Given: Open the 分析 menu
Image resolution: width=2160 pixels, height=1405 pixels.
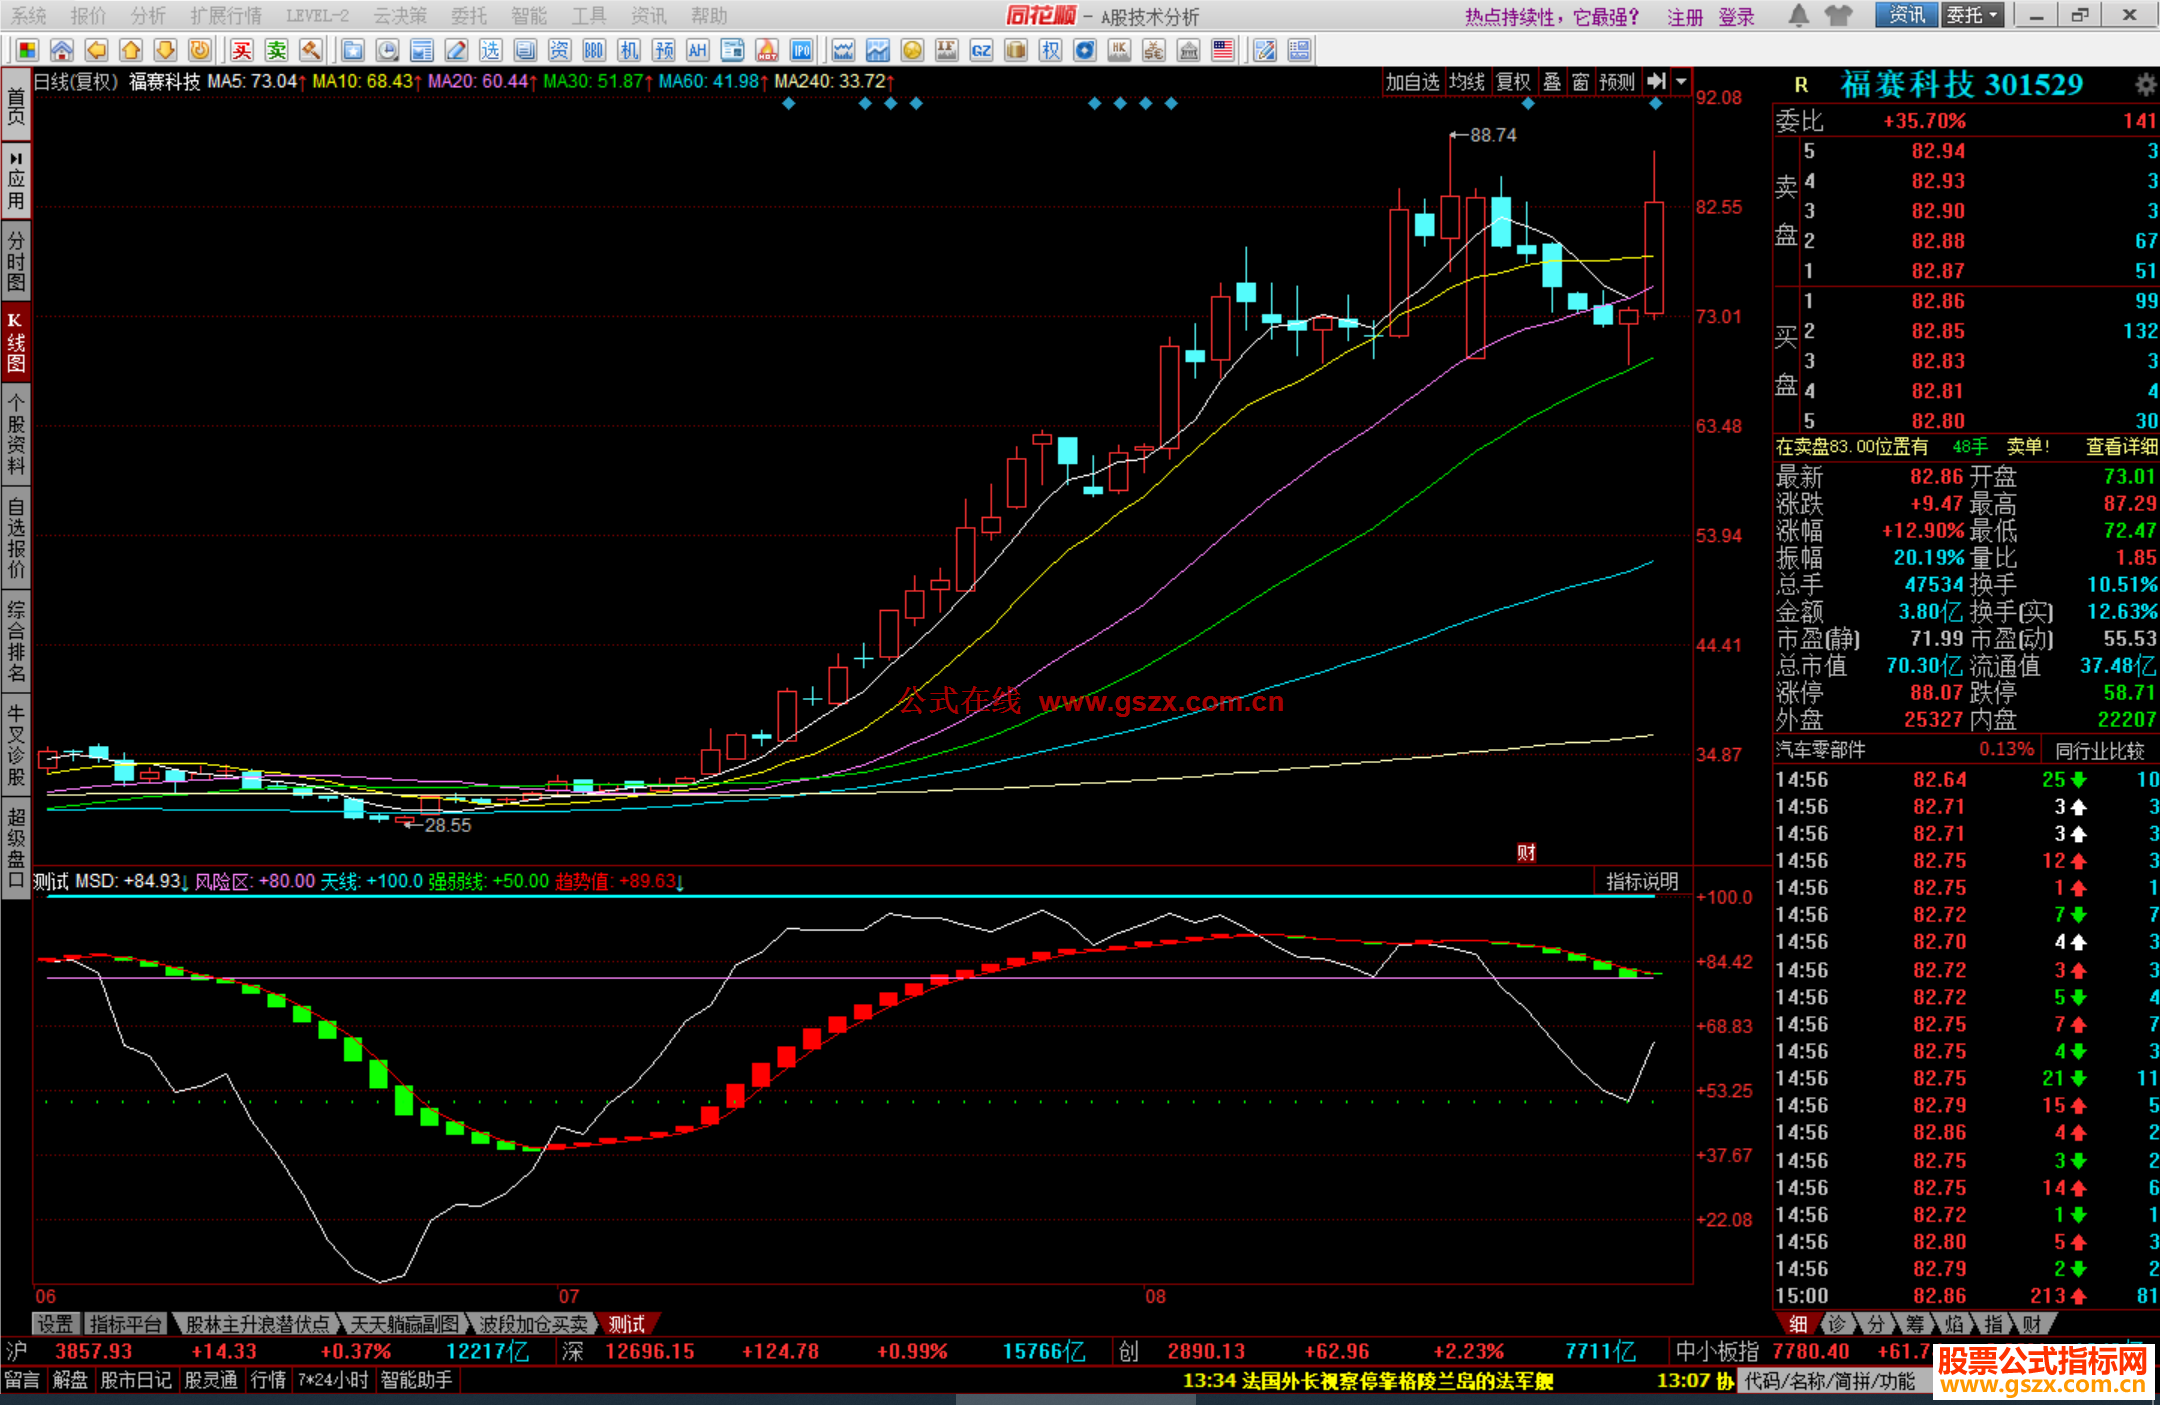Looking at the screenshot, I should pyautogui.click(x=148, y=16).
